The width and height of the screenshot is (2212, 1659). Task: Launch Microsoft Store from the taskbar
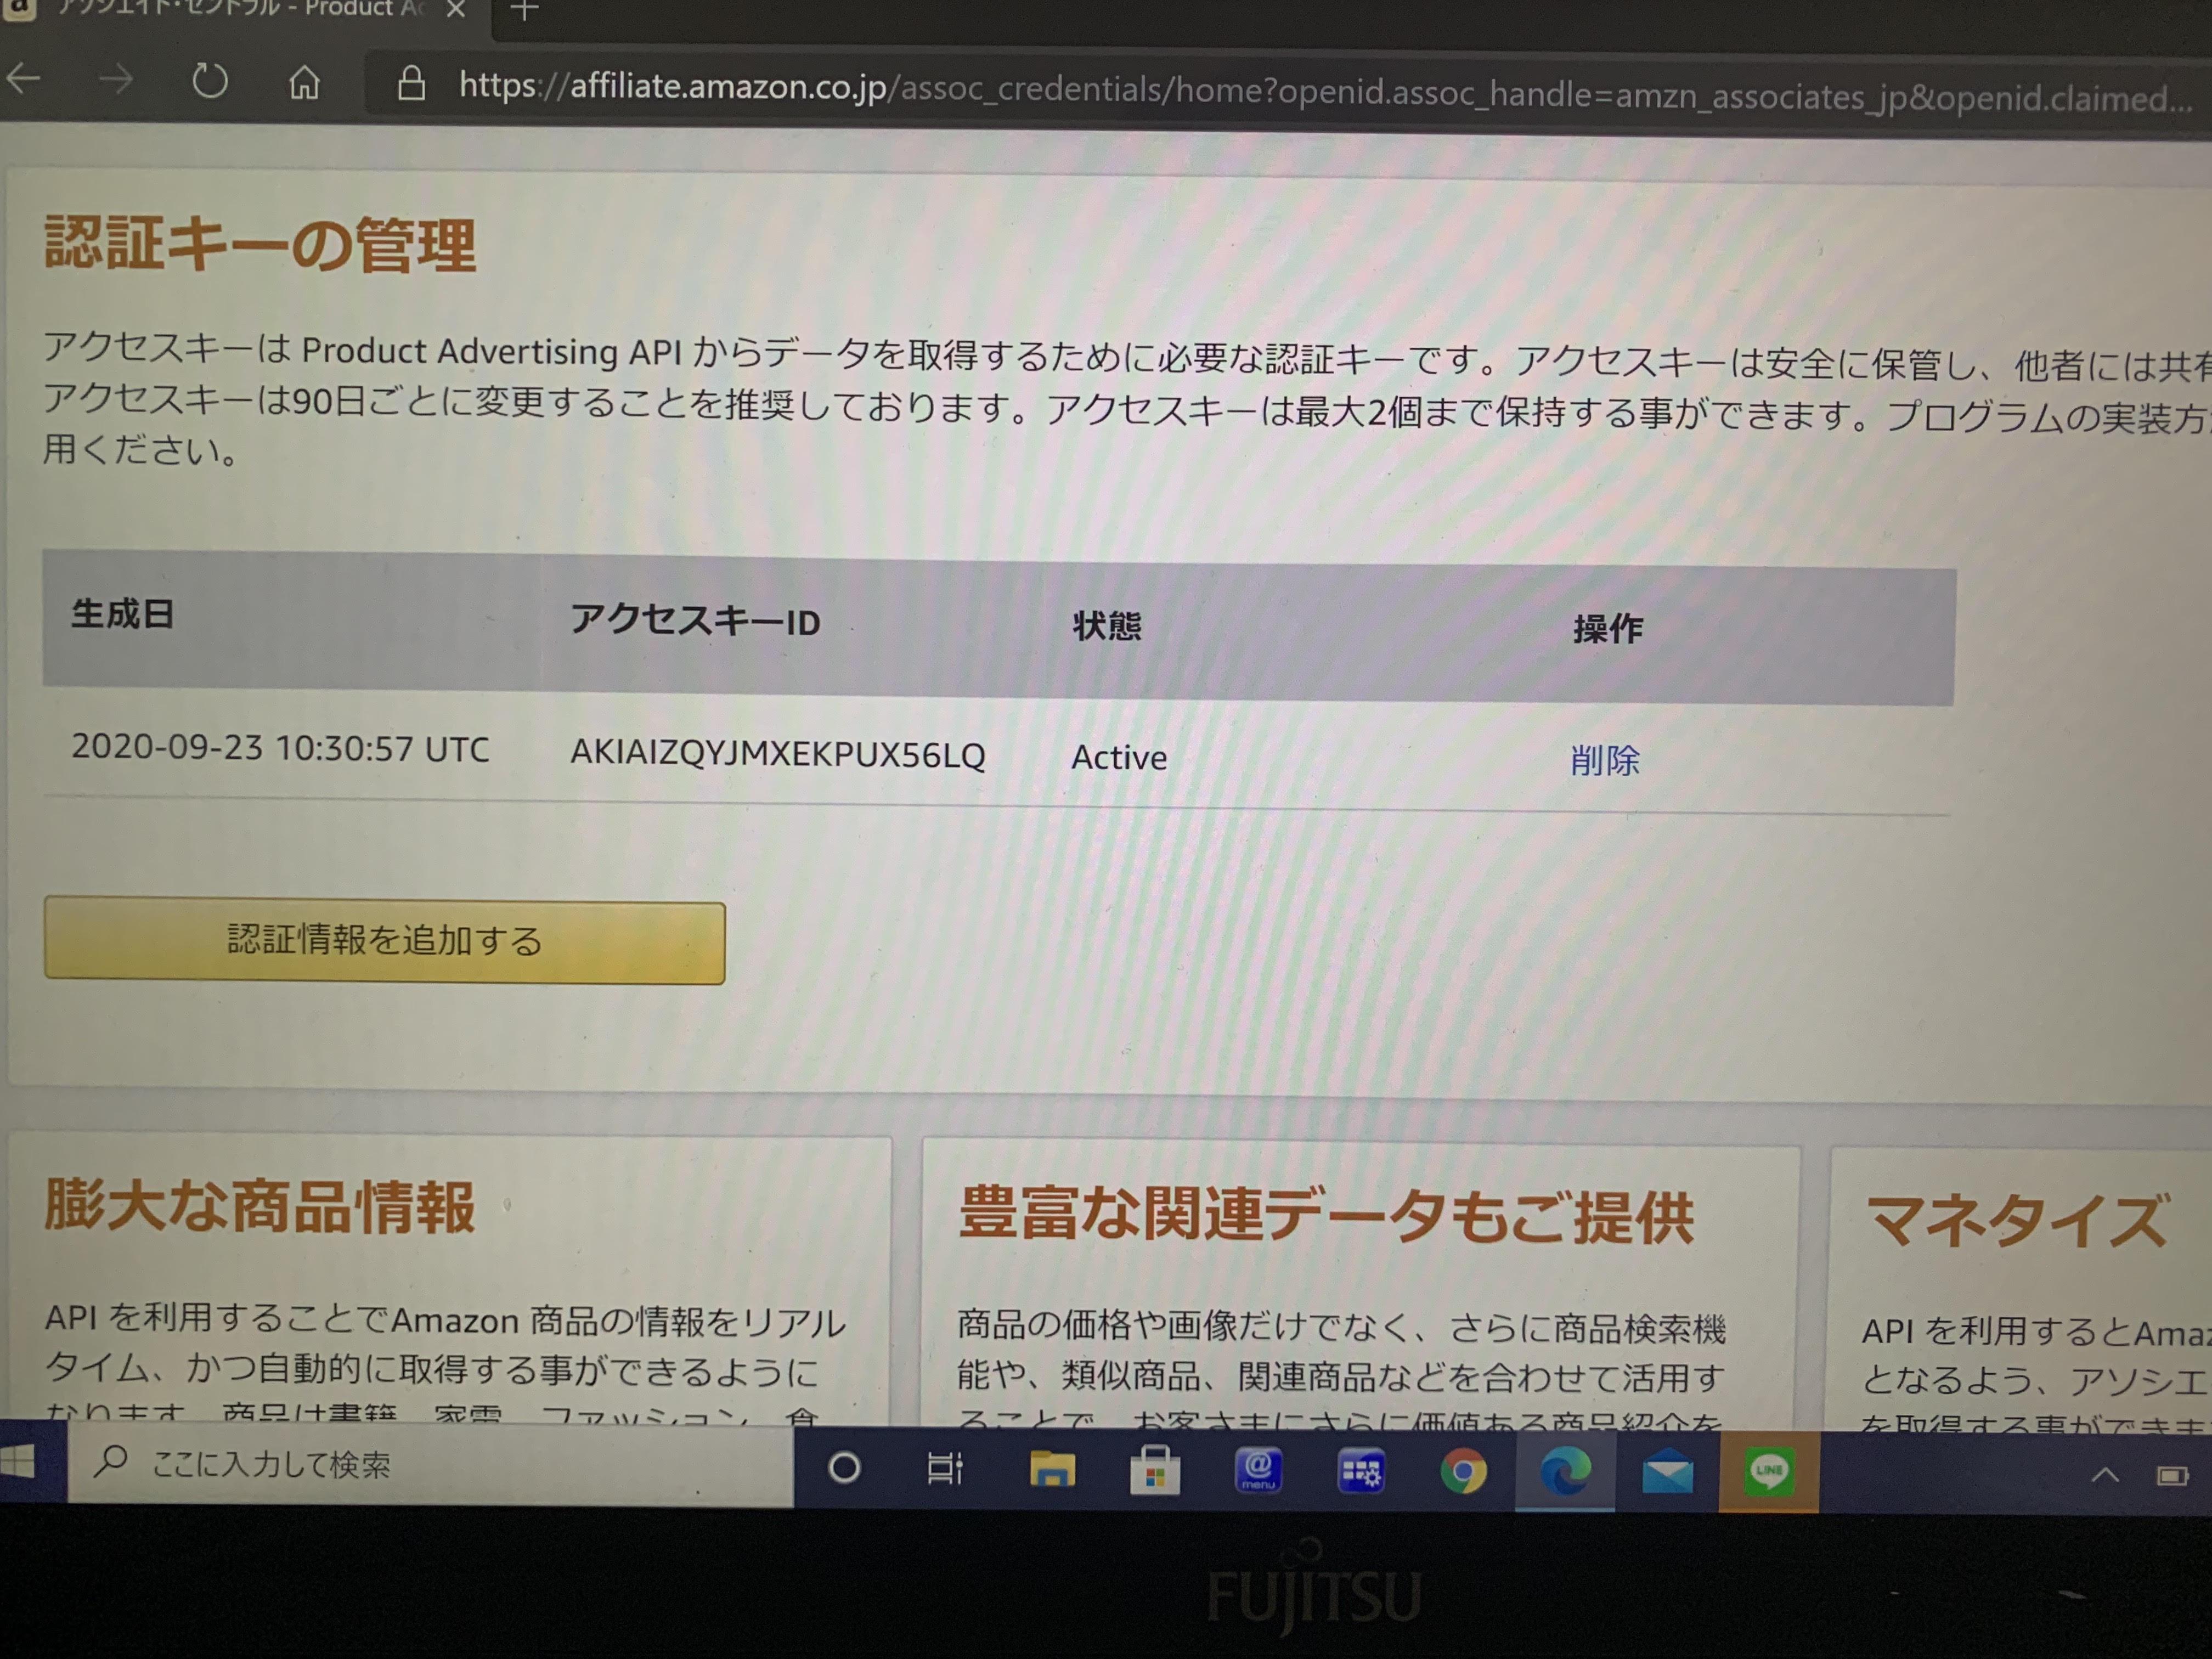pos(1158,1470)
